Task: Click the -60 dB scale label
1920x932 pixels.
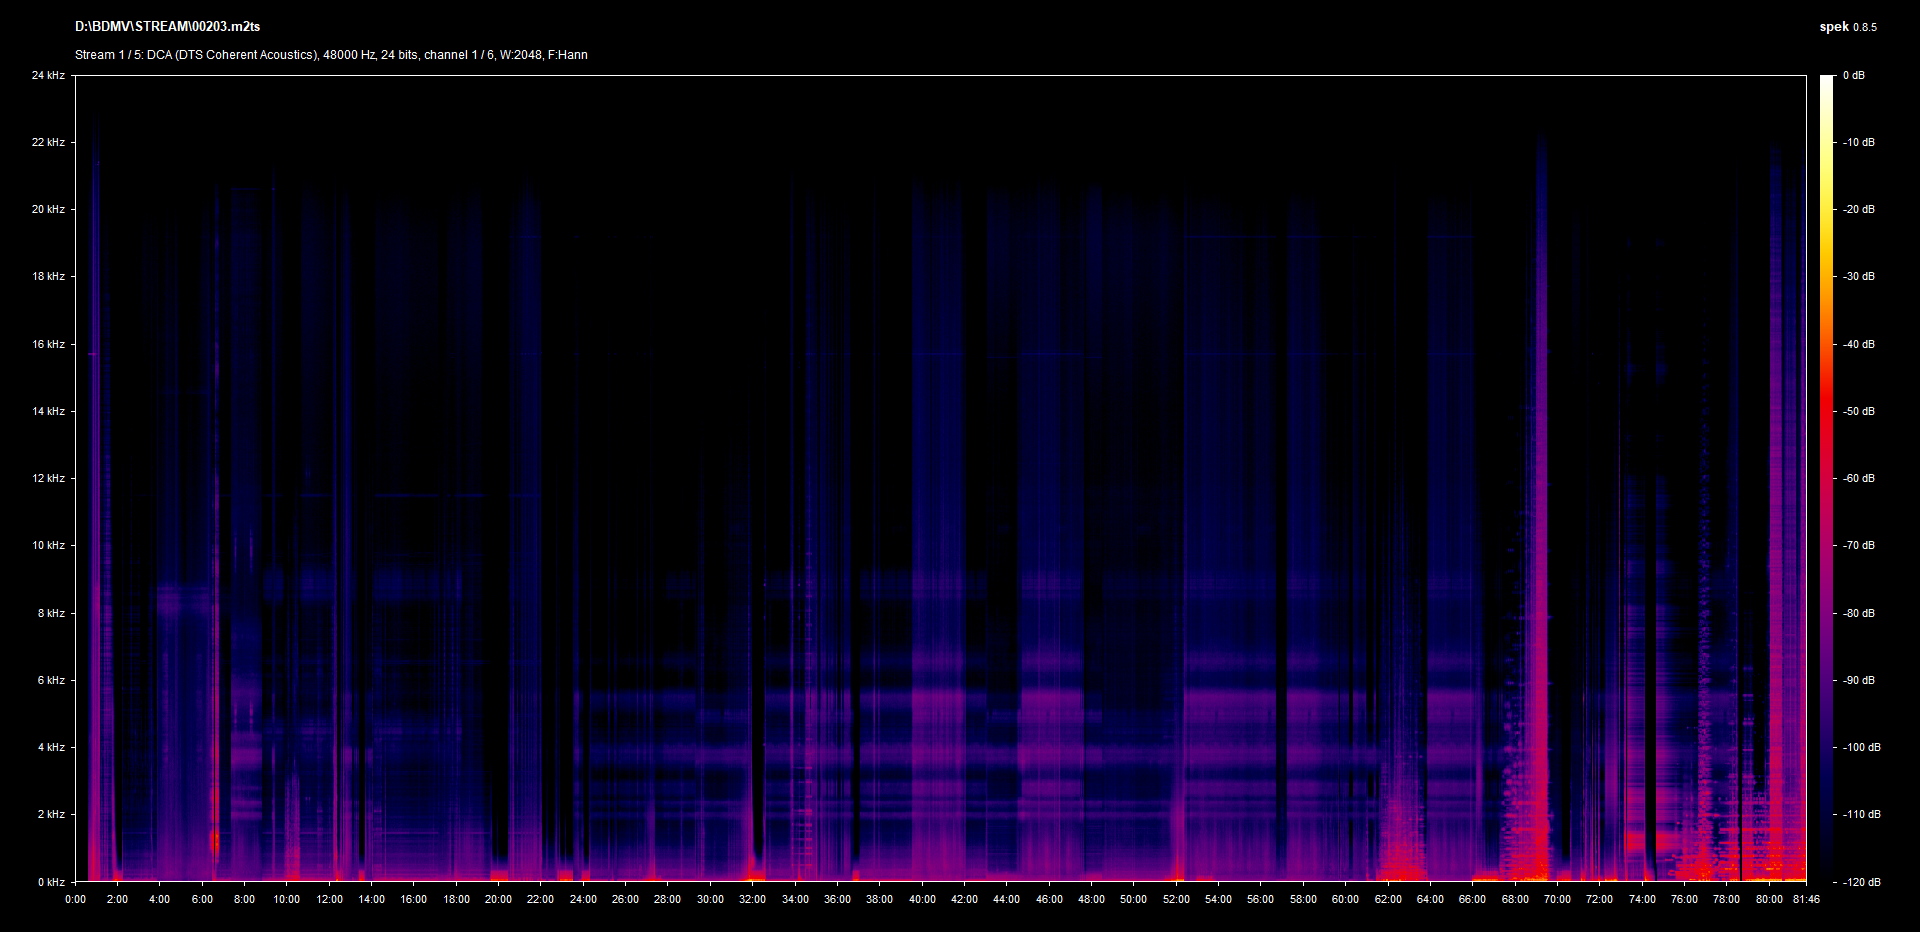Action: coord(1858,479)
